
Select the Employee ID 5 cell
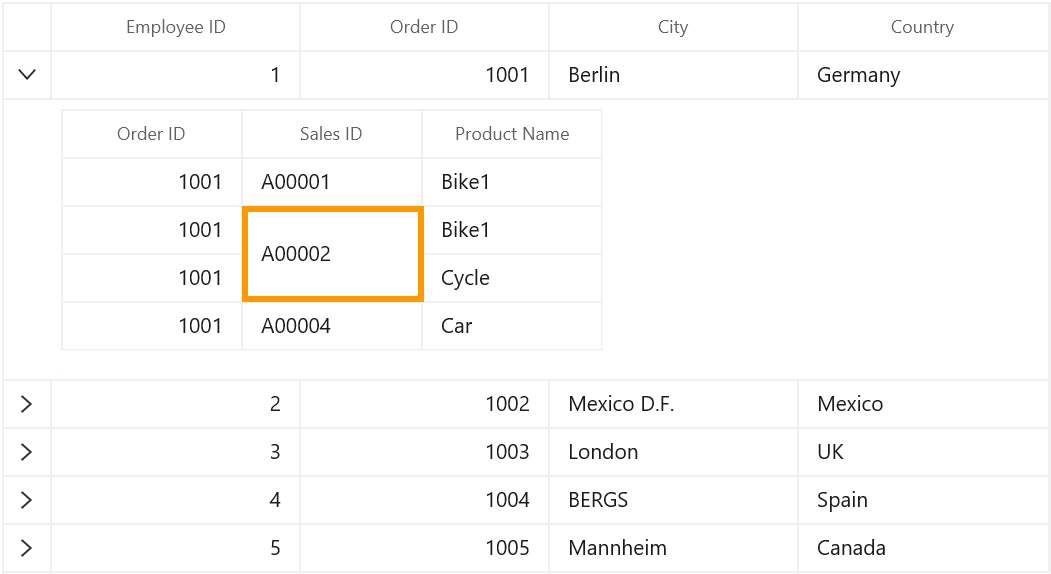[176, 548]
